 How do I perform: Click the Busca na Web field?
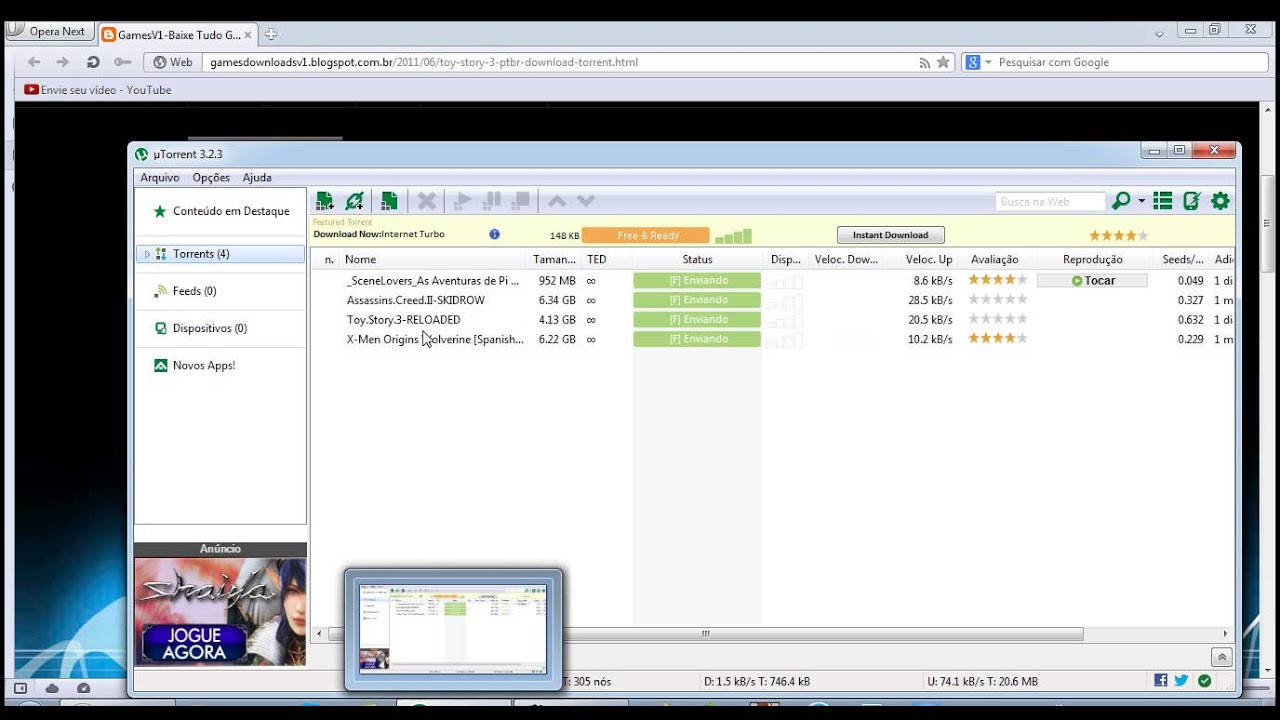coord(1050,202)
